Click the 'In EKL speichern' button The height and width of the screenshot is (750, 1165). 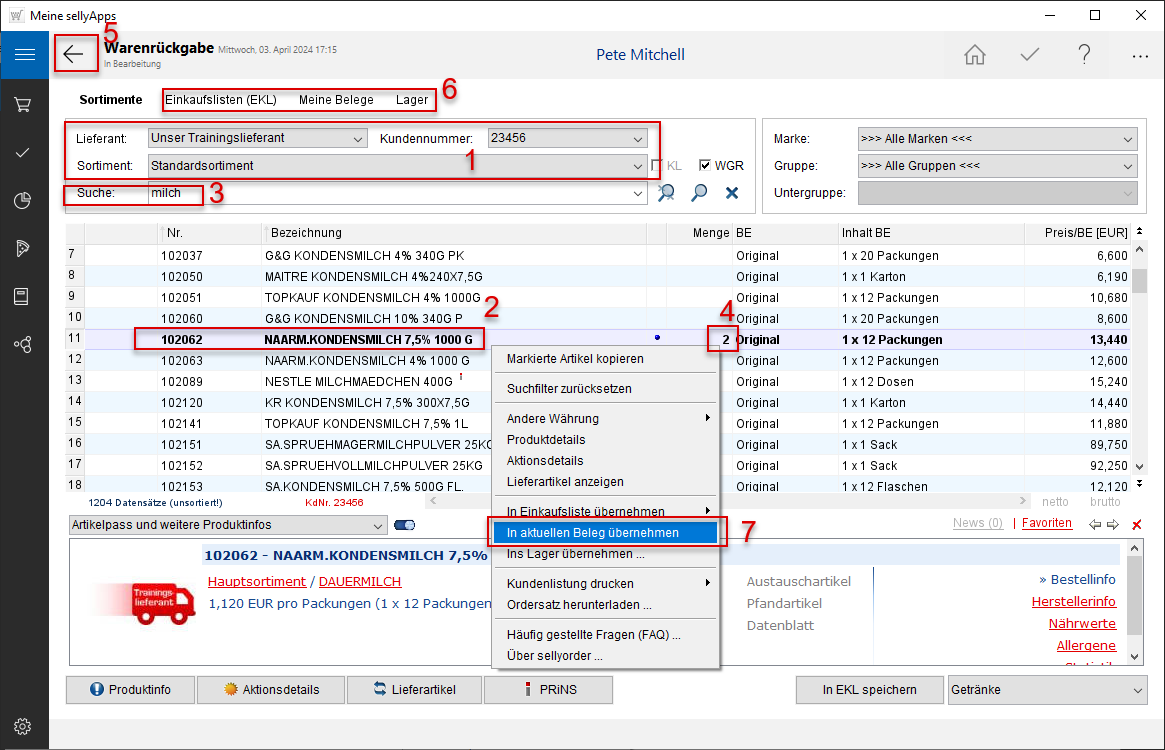(x=869, y=690)
